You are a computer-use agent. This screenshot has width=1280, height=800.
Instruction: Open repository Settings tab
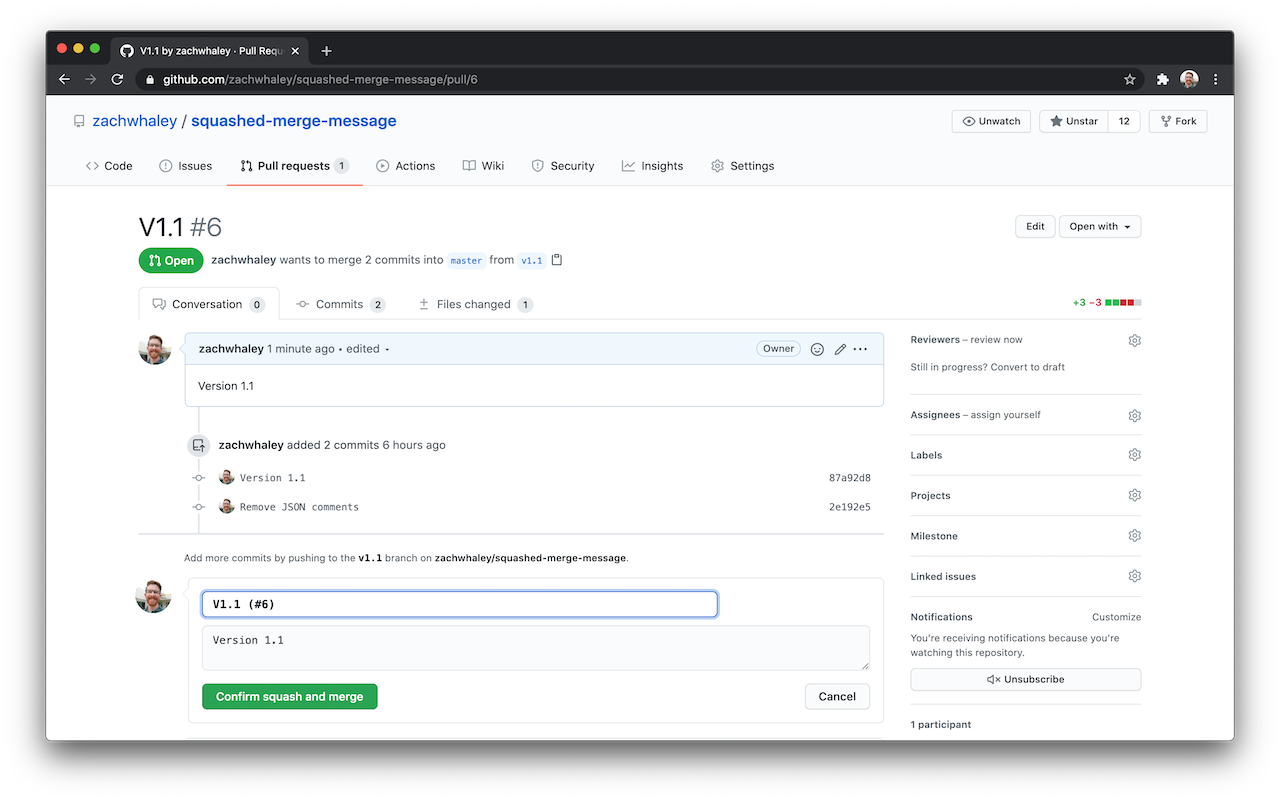742,166
